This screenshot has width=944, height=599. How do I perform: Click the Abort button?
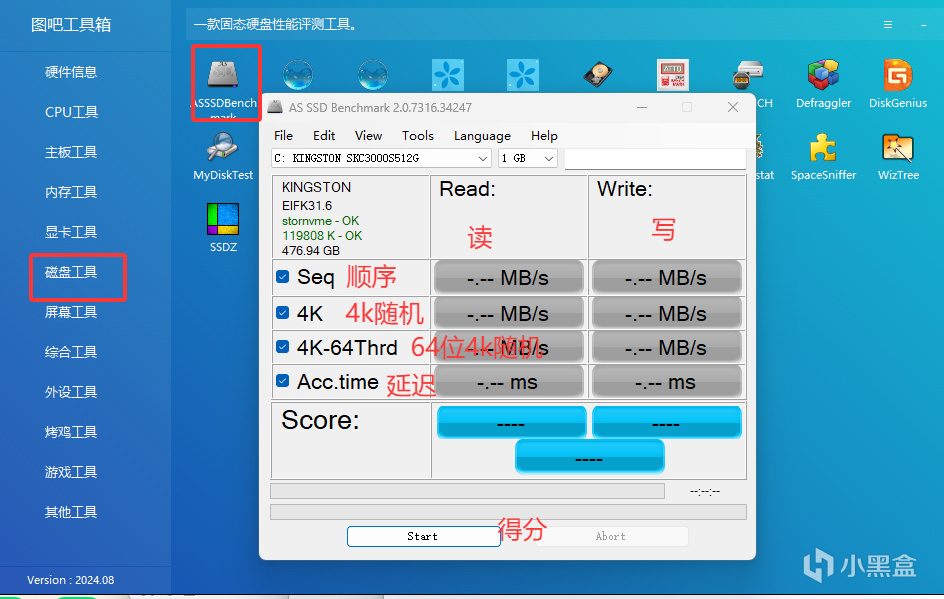click(610, 536)
